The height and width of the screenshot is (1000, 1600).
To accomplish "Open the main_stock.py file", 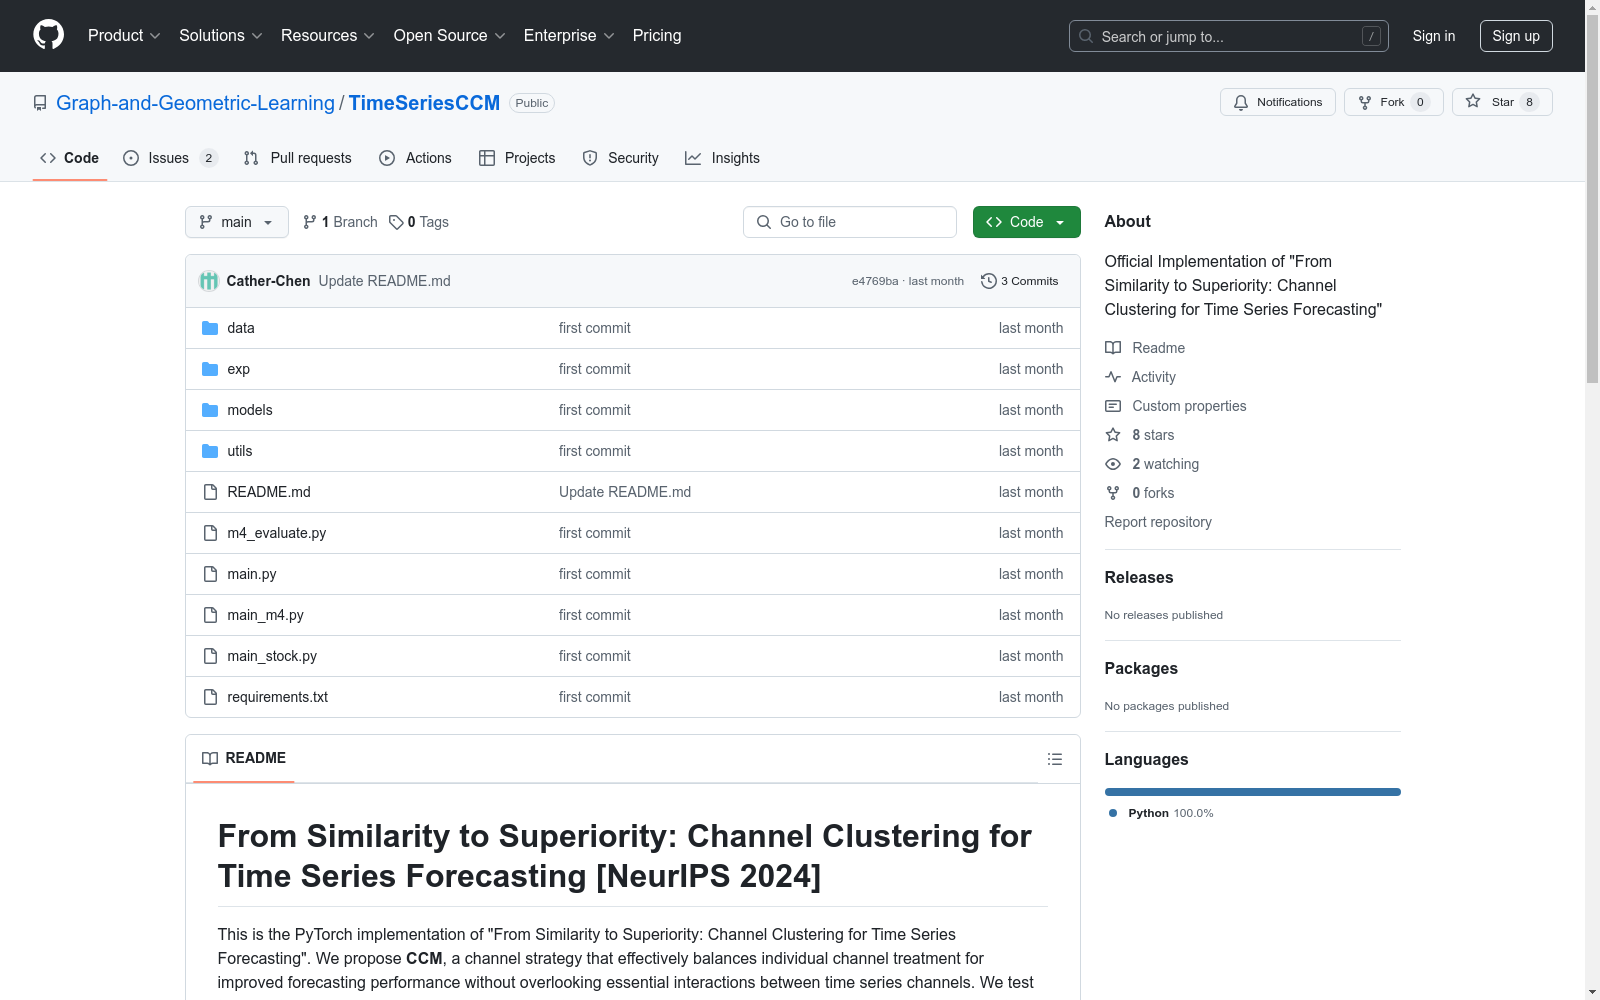I will coord(272,656).
